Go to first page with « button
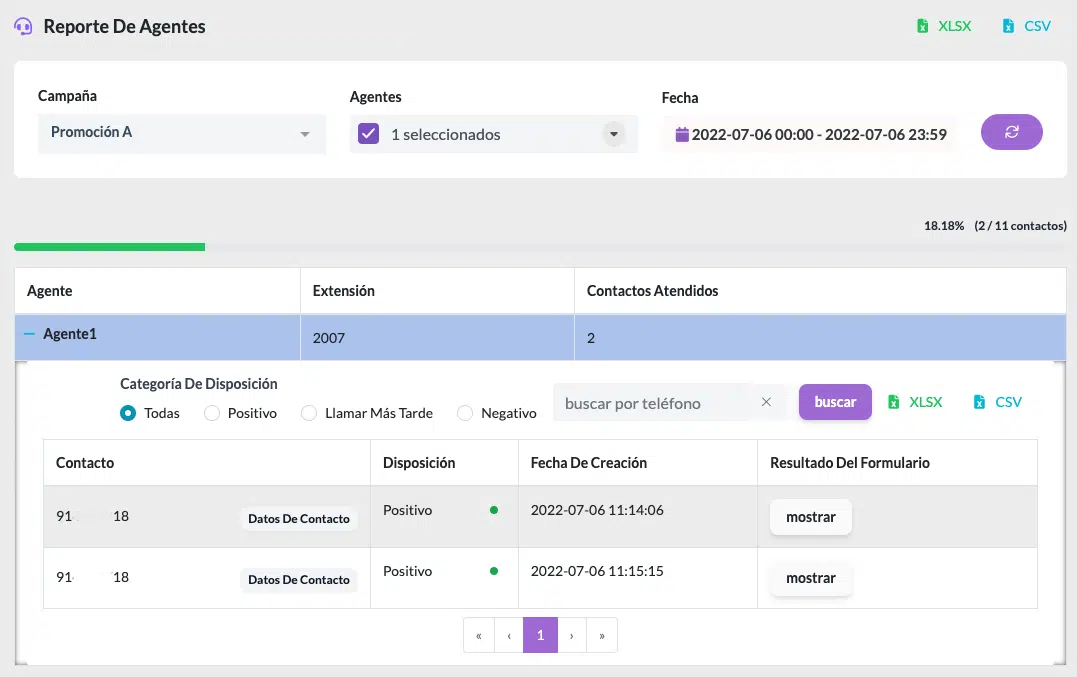1077x677 pixels. (479, 635)
